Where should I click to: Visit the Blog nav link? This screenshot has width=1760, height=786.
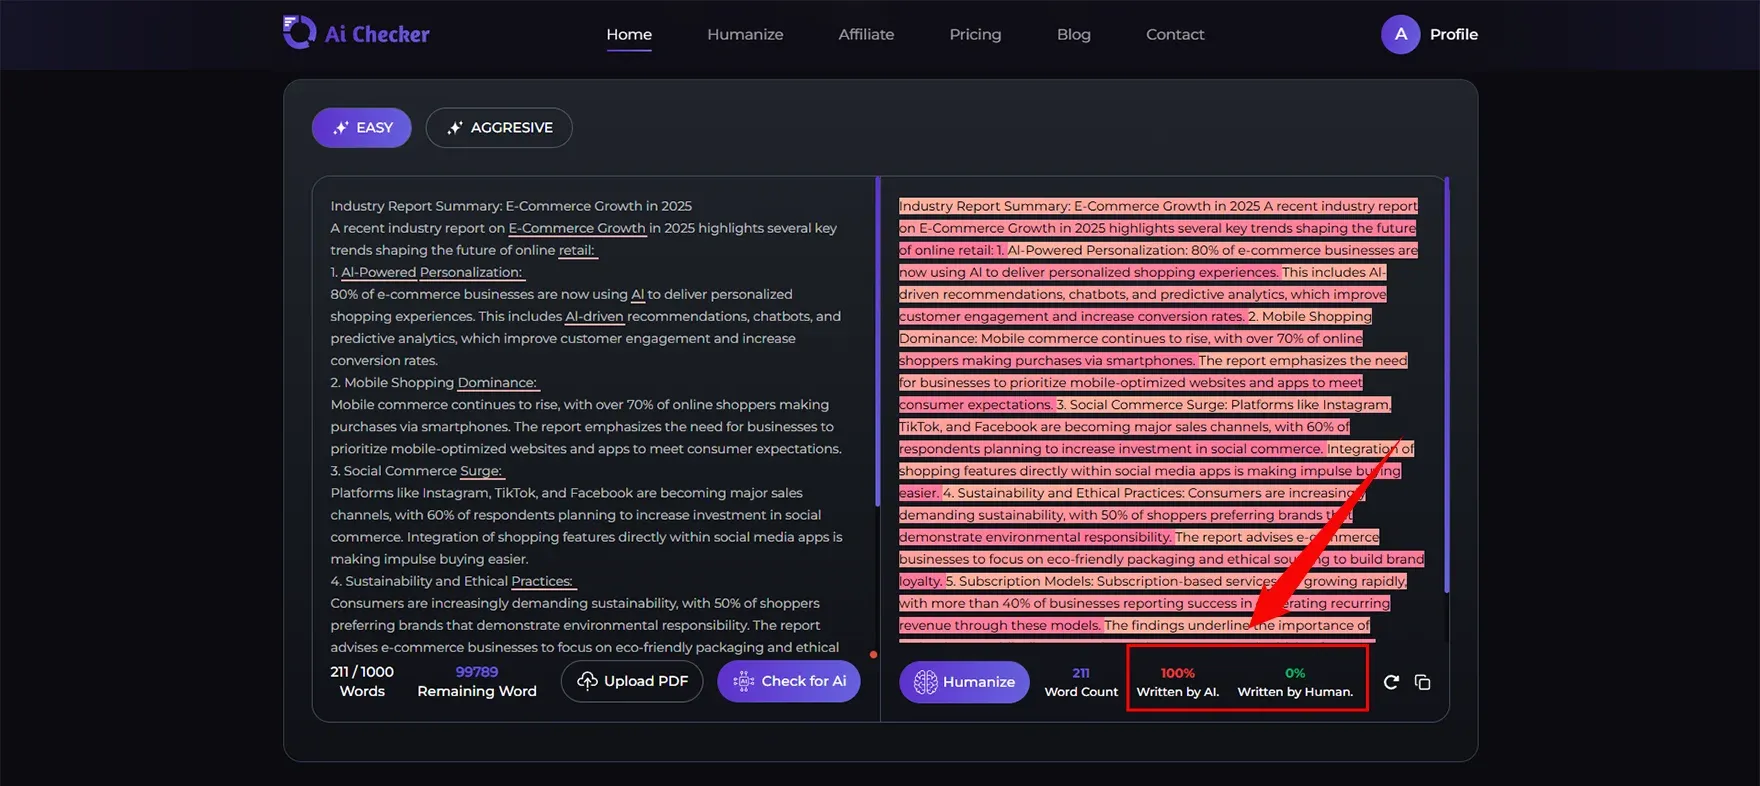coord(1074,34)
